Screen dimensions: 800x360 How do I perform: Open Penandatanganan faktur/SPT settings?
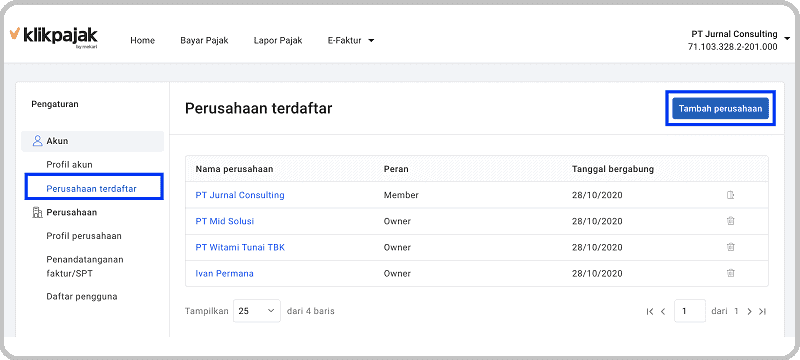coord(85,266)
